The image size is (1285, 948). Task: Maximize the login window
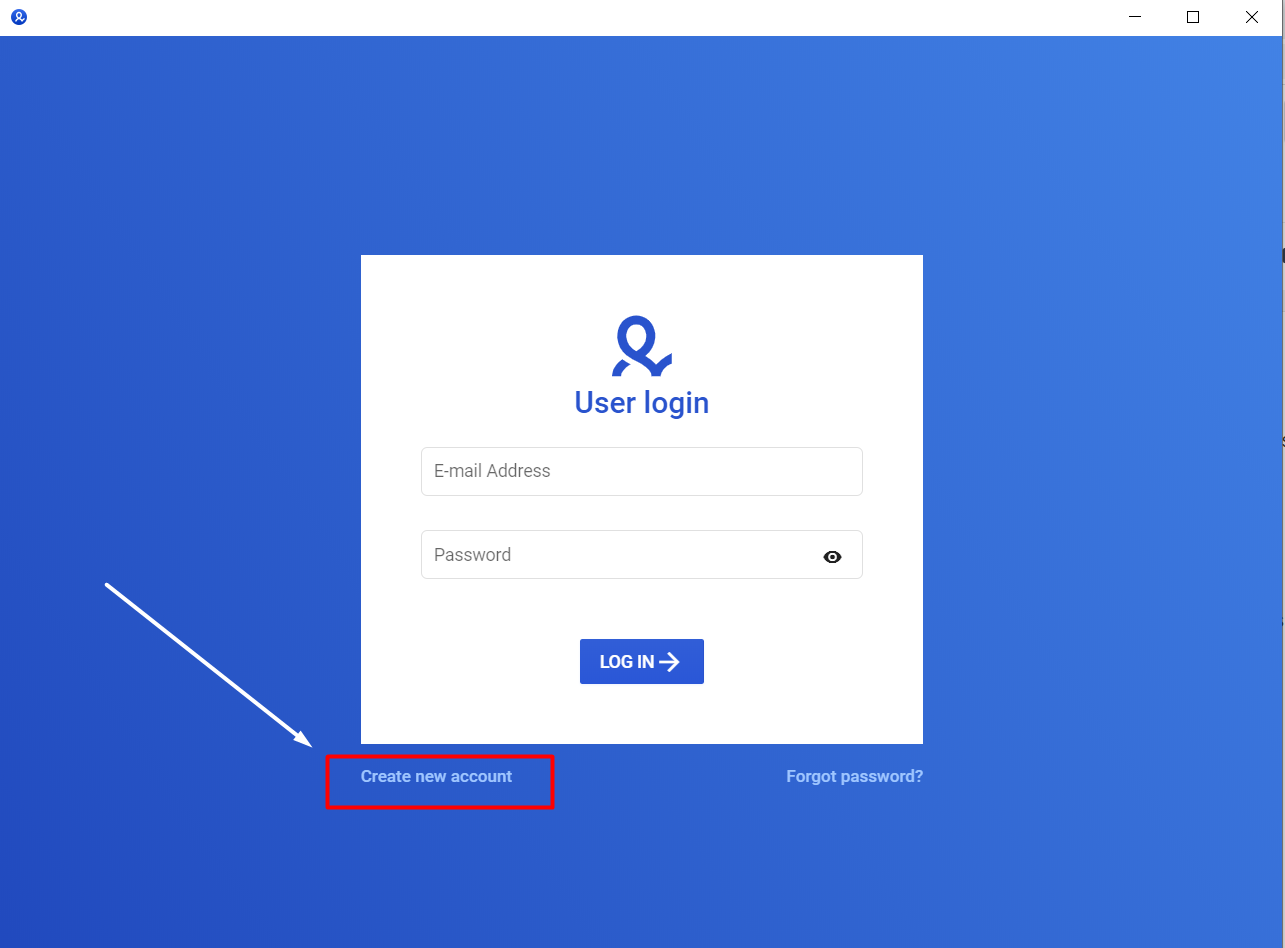click(1193, 17)
